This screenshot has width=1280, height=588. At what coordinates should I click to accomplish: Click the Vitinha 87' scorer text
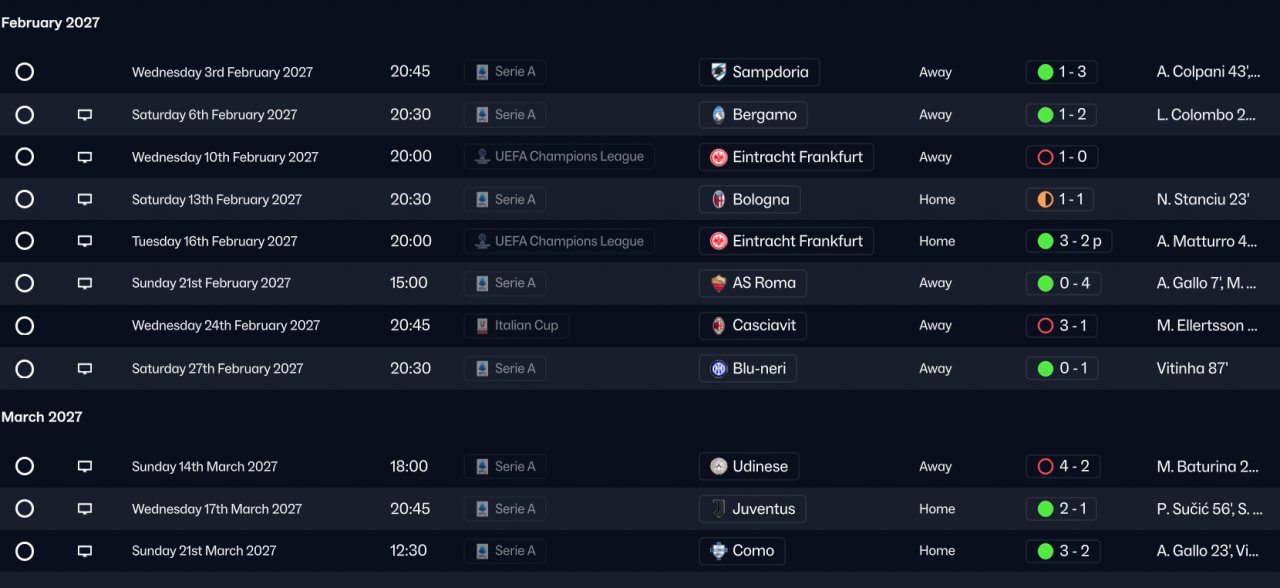click(x=1192, y=368)
